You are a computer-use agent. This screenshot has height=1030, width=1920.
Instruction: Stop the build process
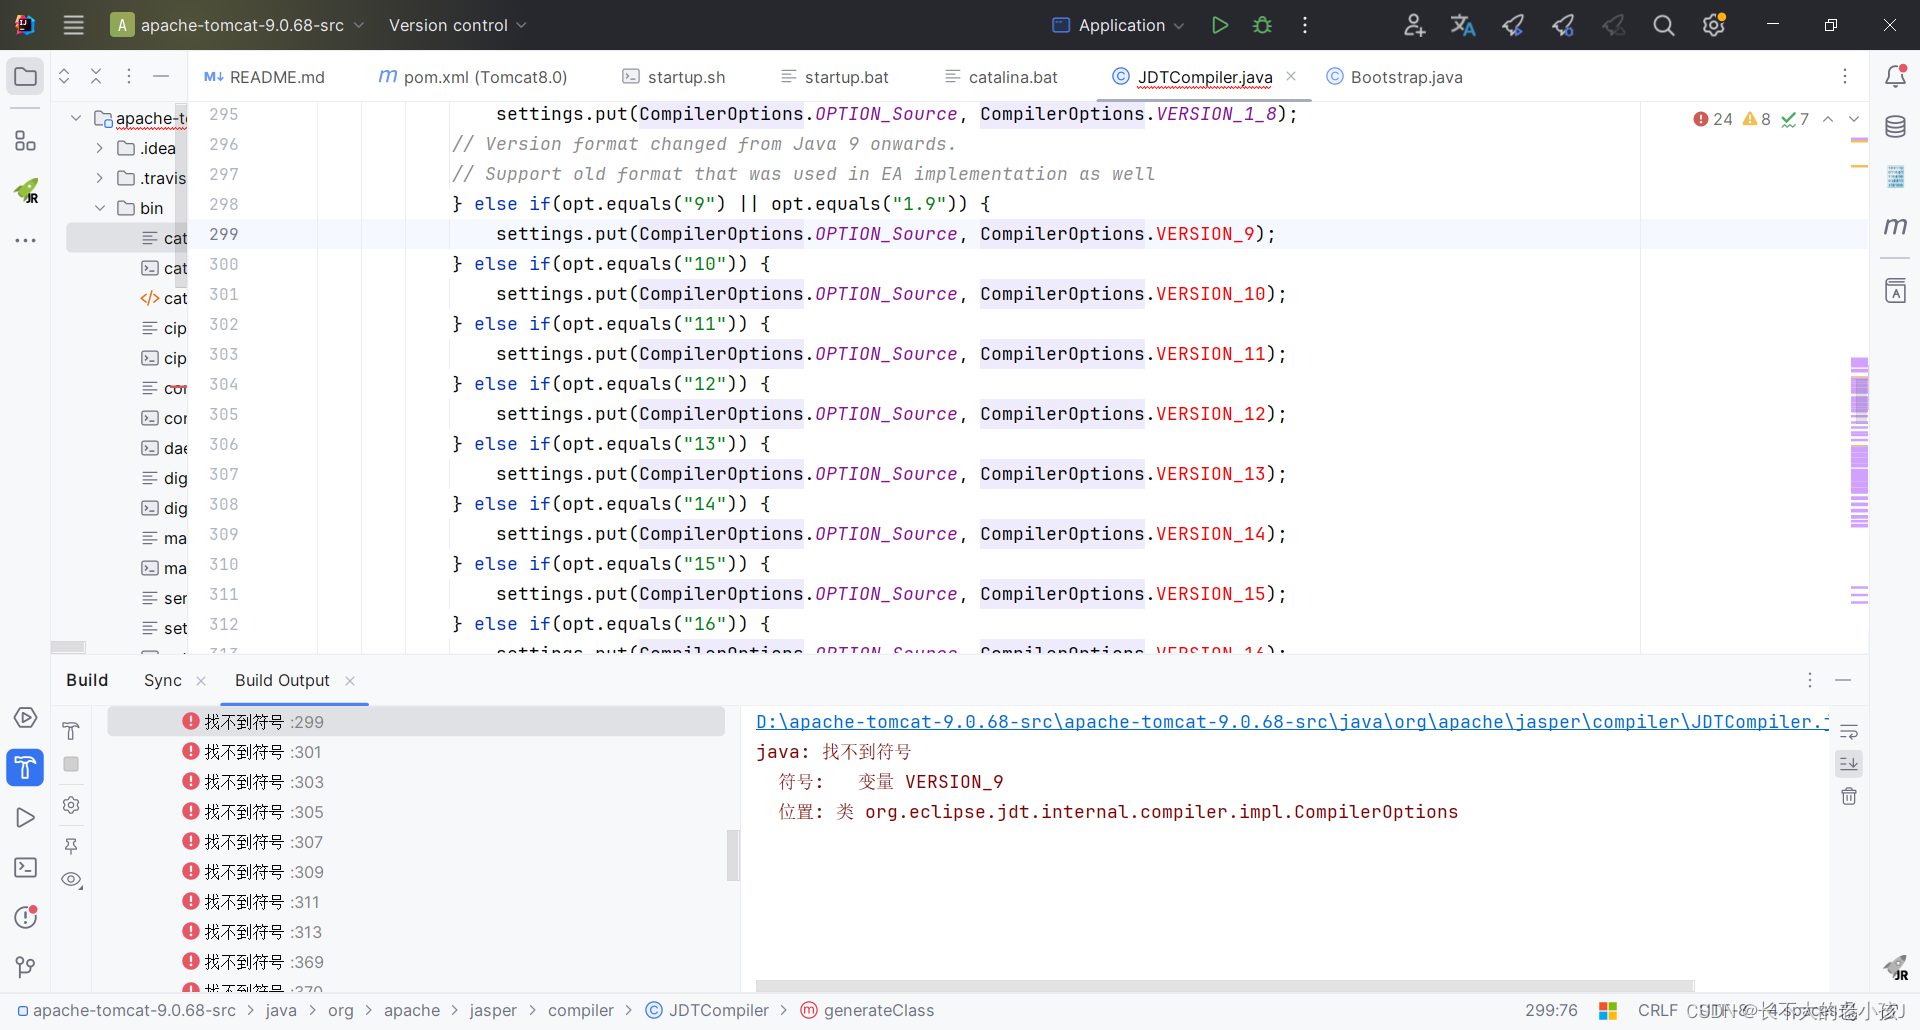point(71,764)
